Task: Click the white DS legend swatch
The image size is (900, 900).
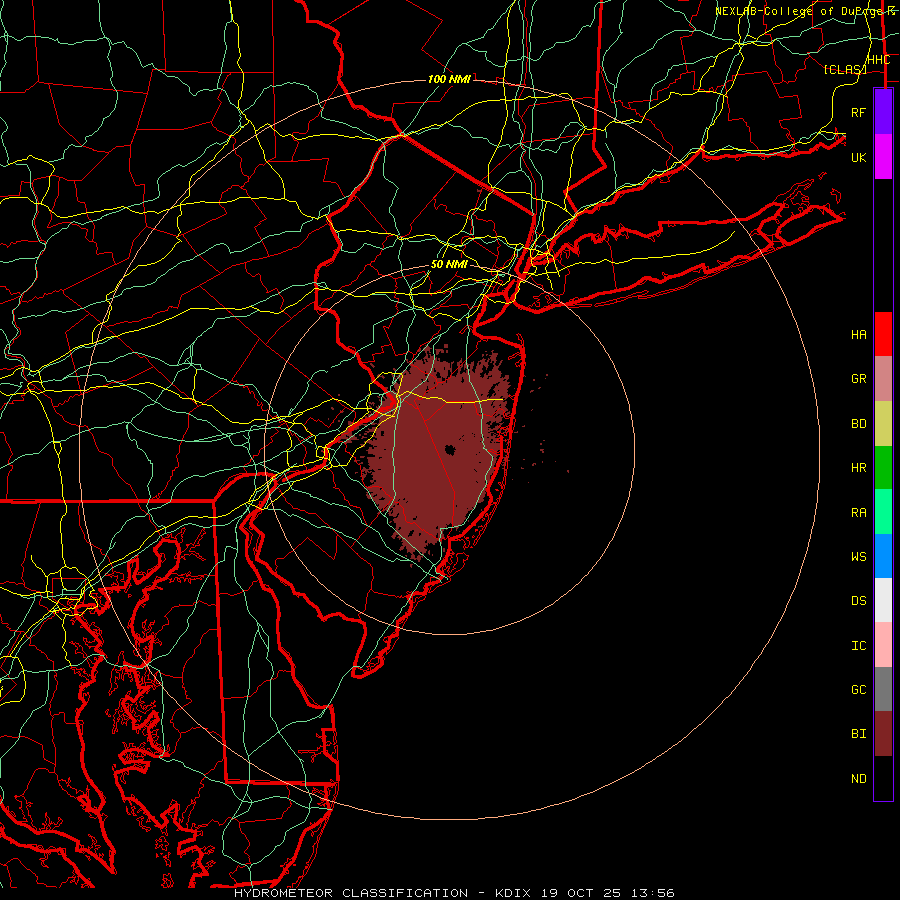Action: (883, 600)
